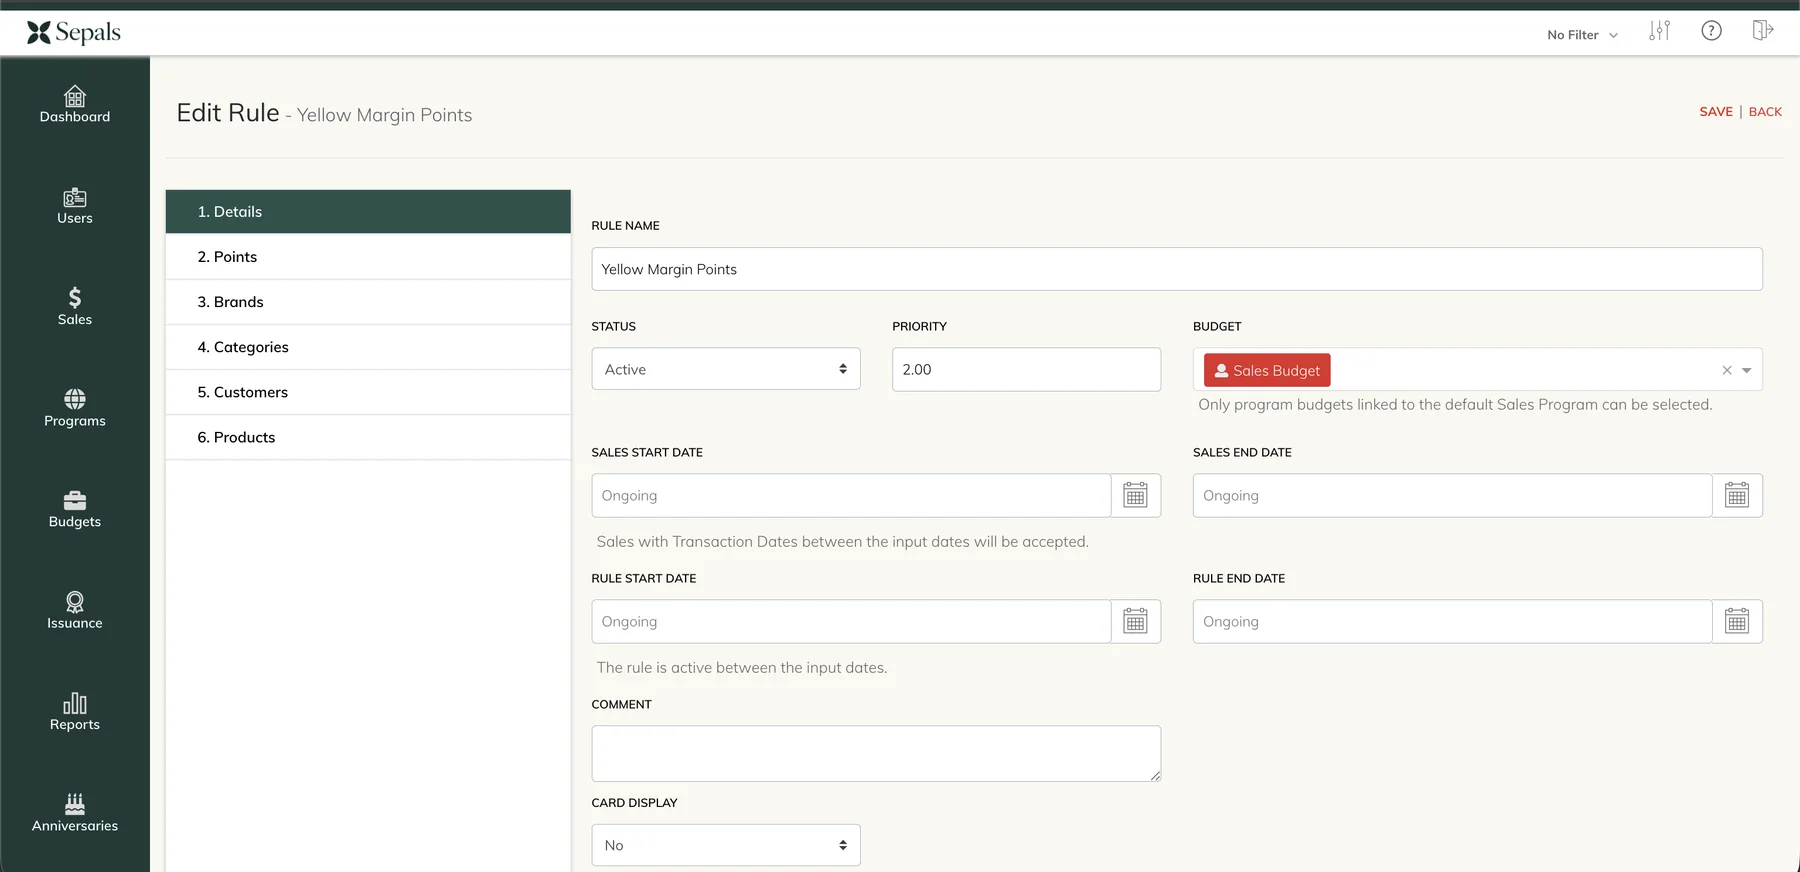This screenshot has height=872, width=1800.
Task: Open Rule Start Date calendar picker
Action: 1136,621
